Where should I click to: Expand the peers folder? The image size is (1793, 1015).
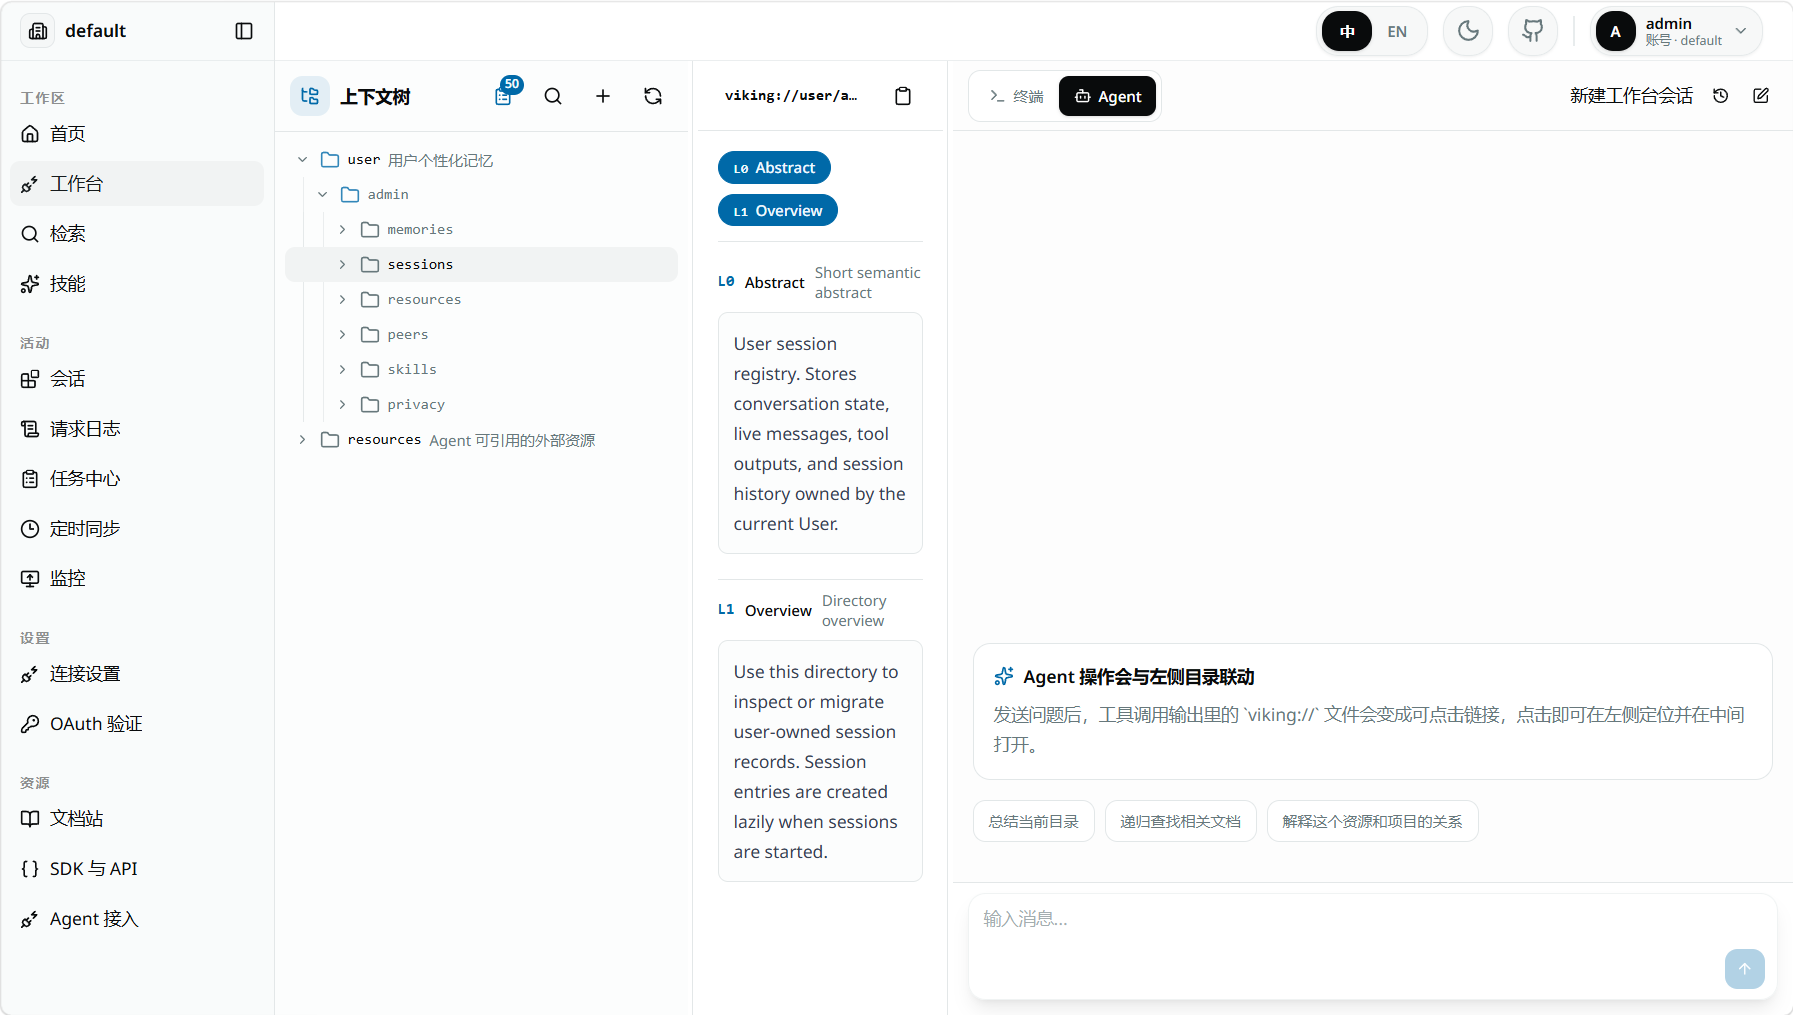342,335
